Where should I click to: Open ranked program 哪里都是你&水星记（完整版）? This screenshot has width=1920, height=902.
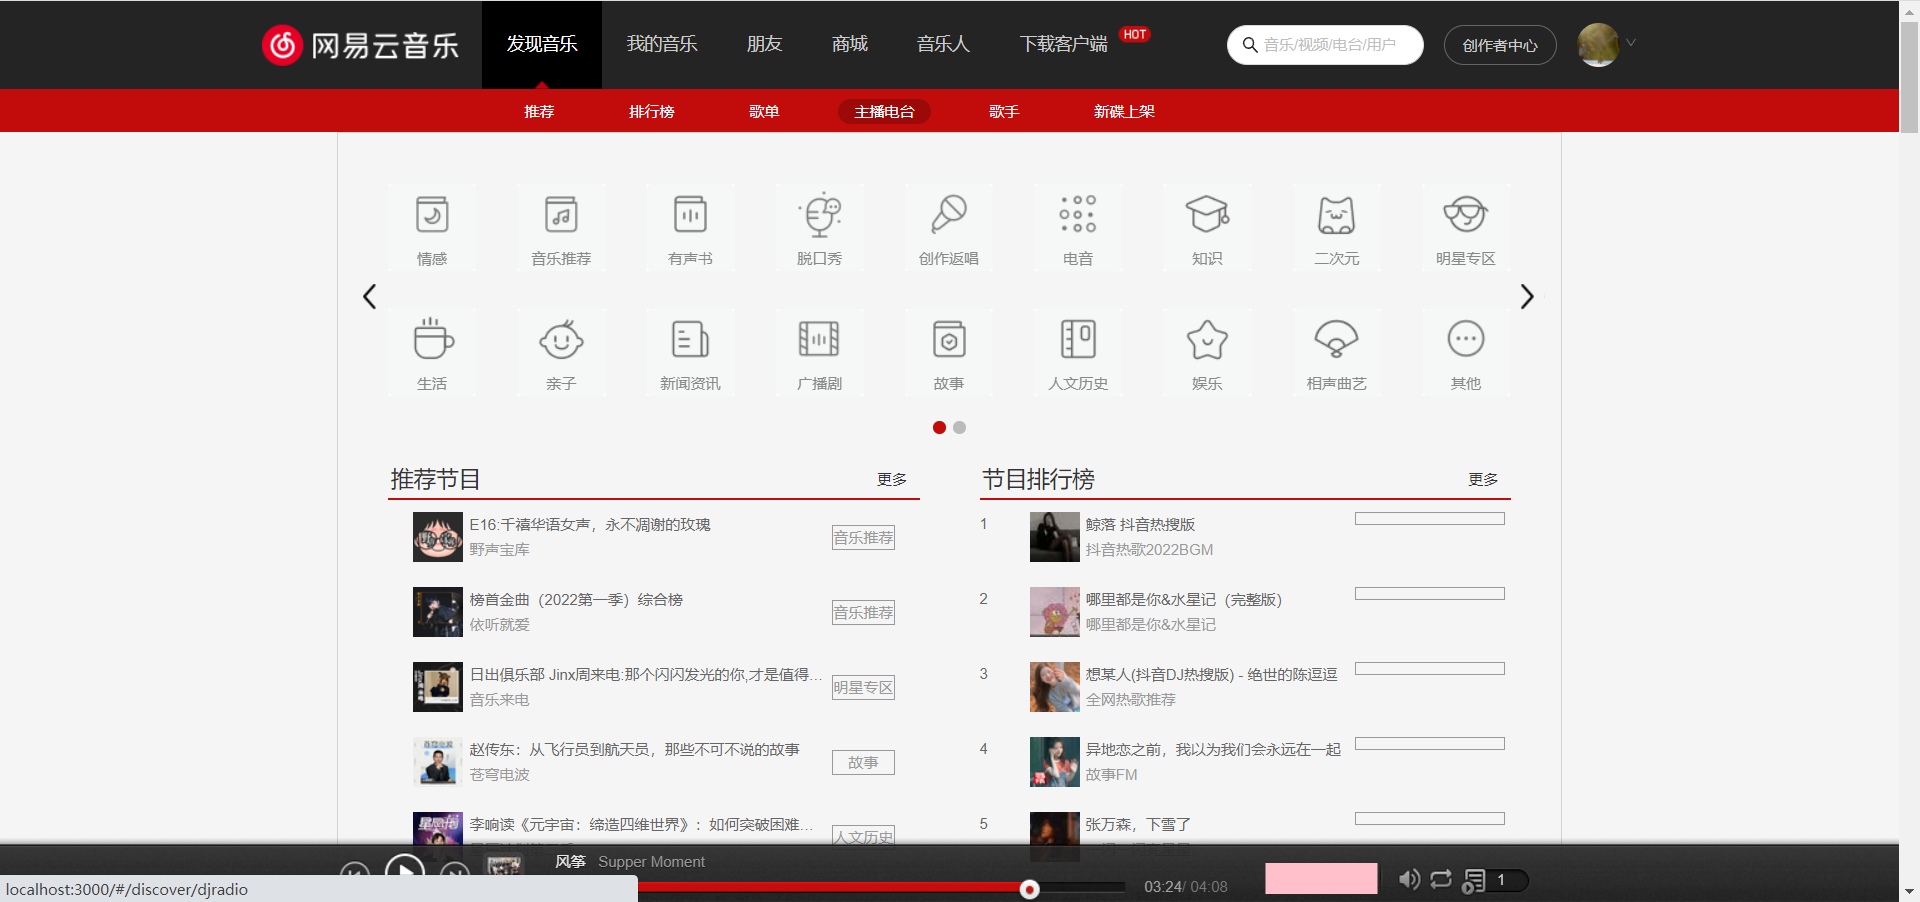1184,599
